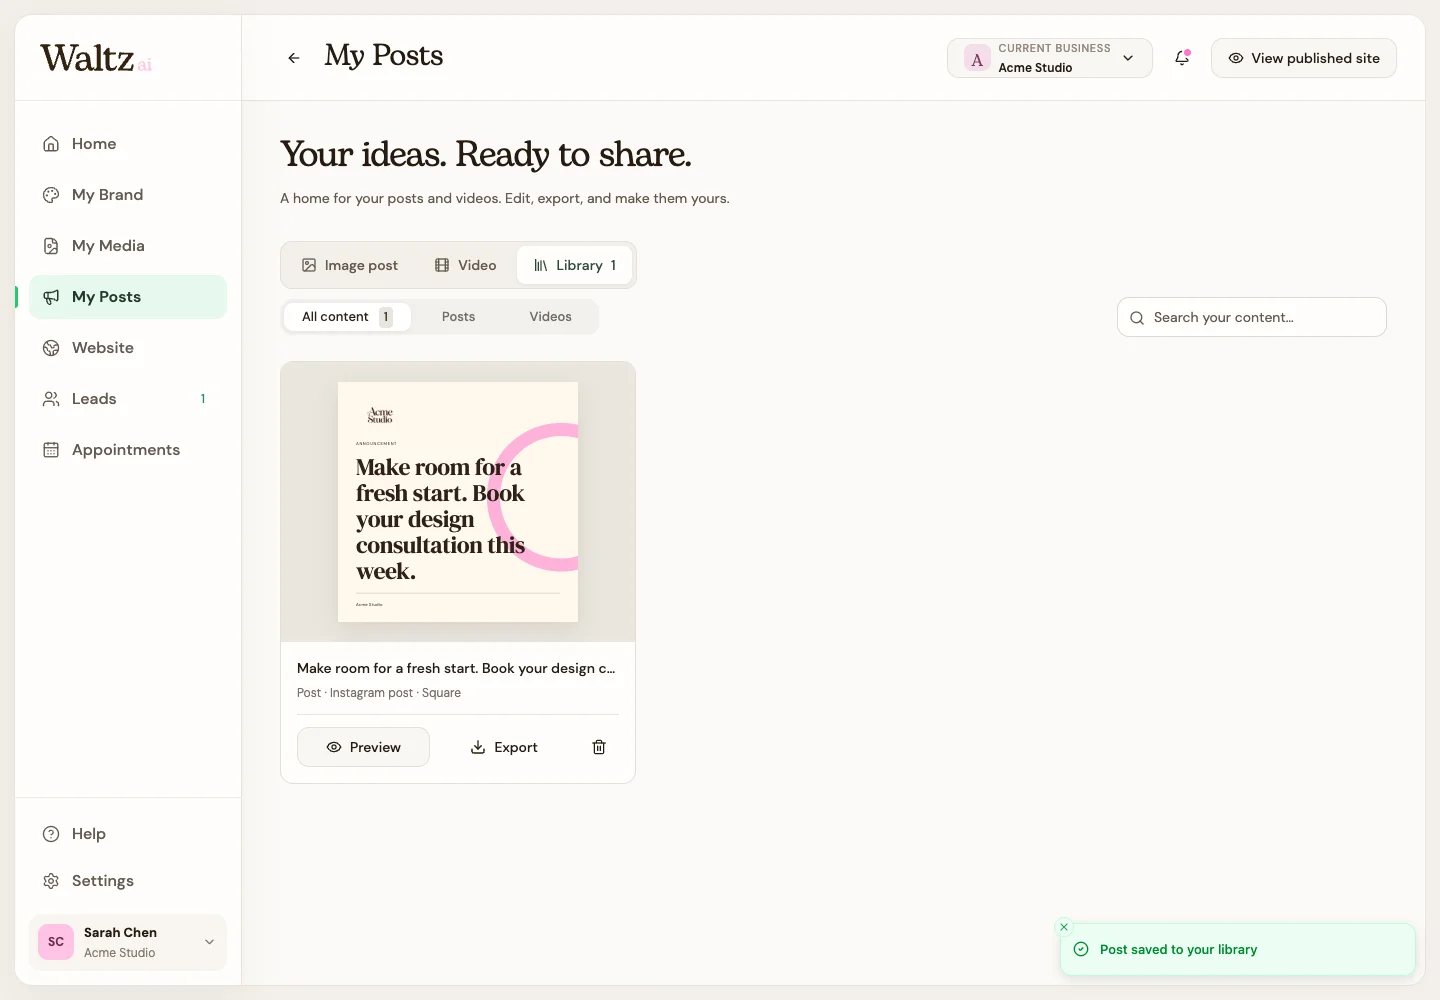Delete the post using trash icon

599,747
